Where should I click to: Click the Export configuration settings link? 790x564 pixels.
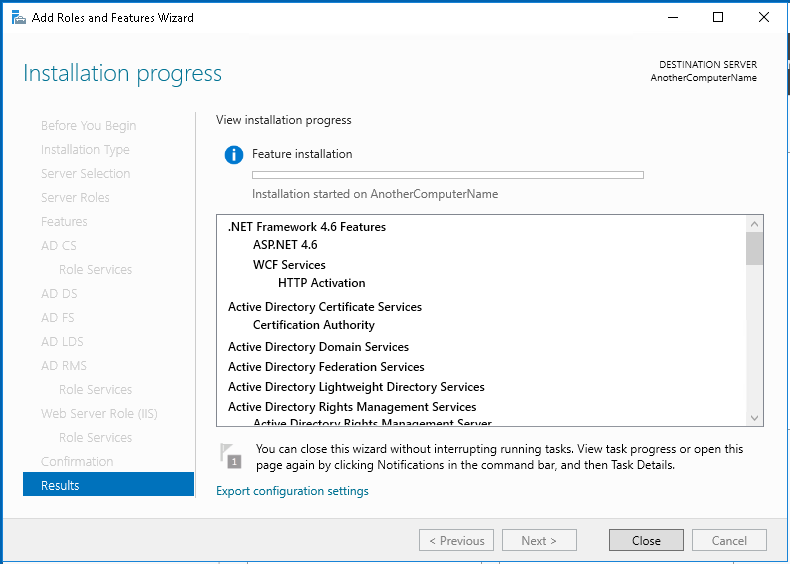292,491
